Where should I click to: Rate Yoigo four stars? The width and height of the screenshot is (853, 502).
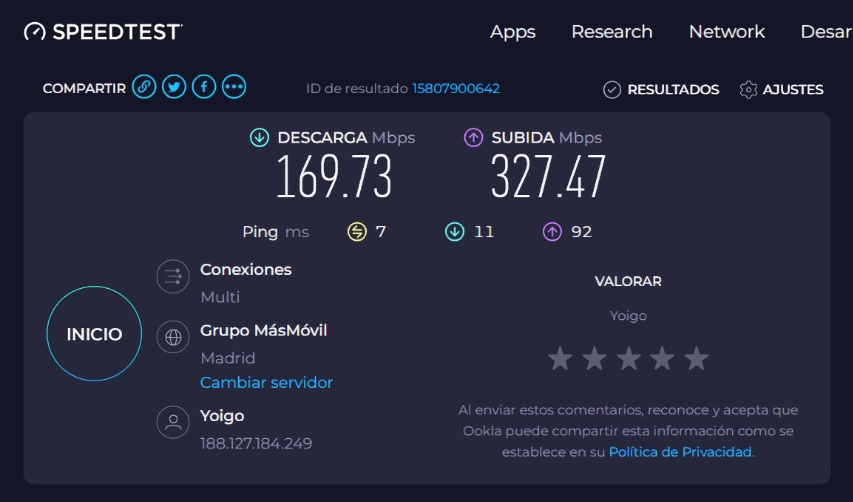tap(663, 359)
